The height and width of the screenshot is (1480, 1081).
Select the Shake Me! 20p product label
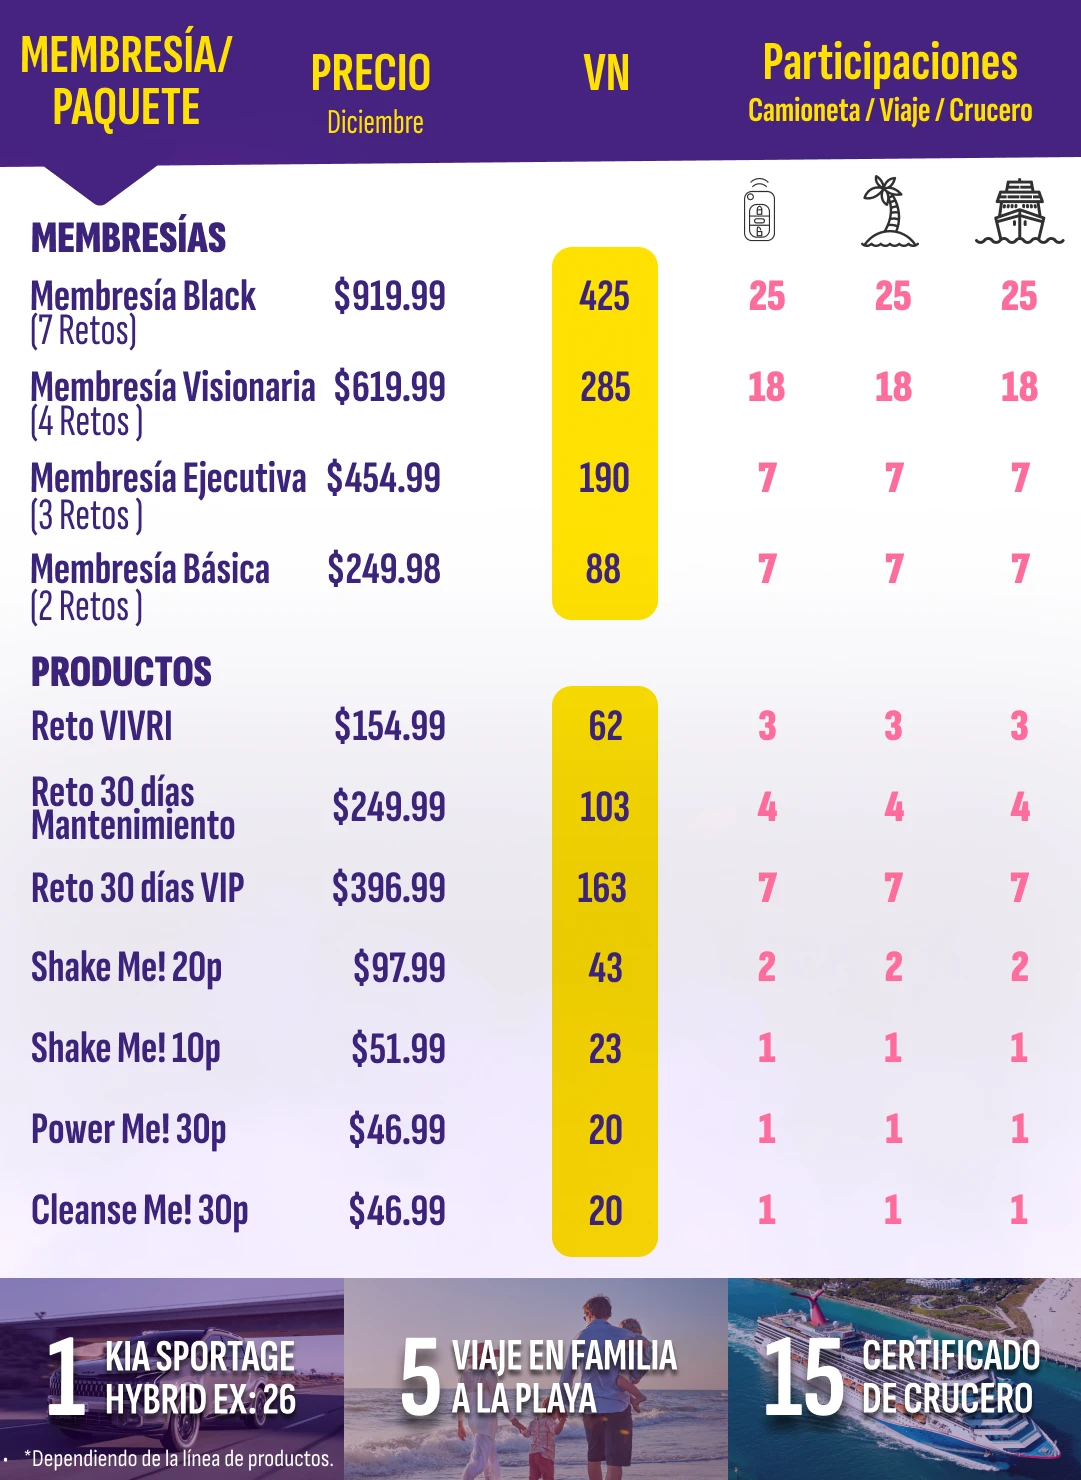click(x=126, y=968)
